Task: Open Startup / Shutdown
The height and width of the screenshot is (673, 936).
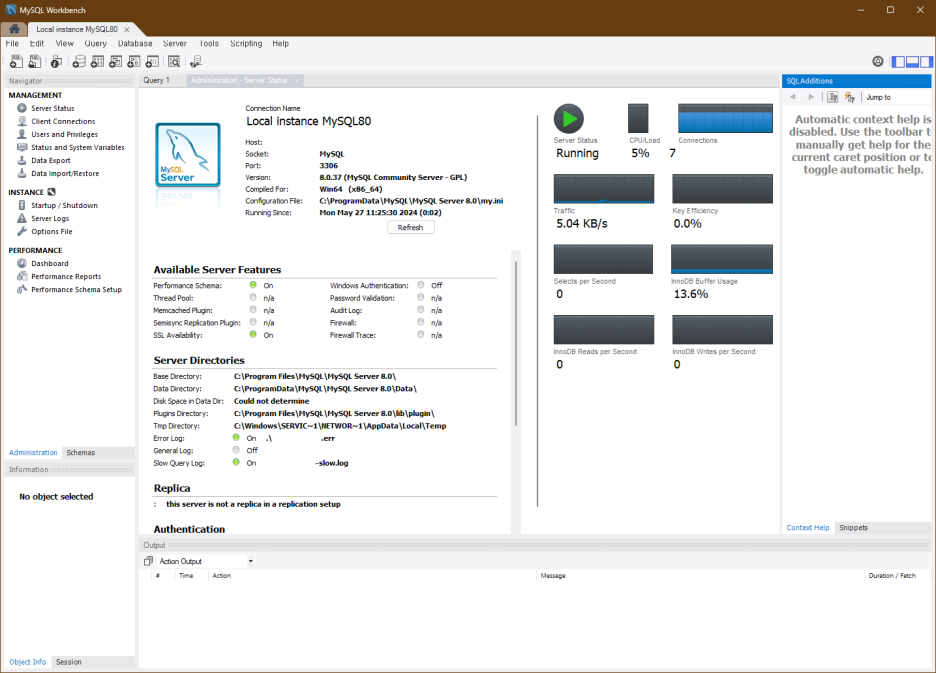Action: click(64, 205)
